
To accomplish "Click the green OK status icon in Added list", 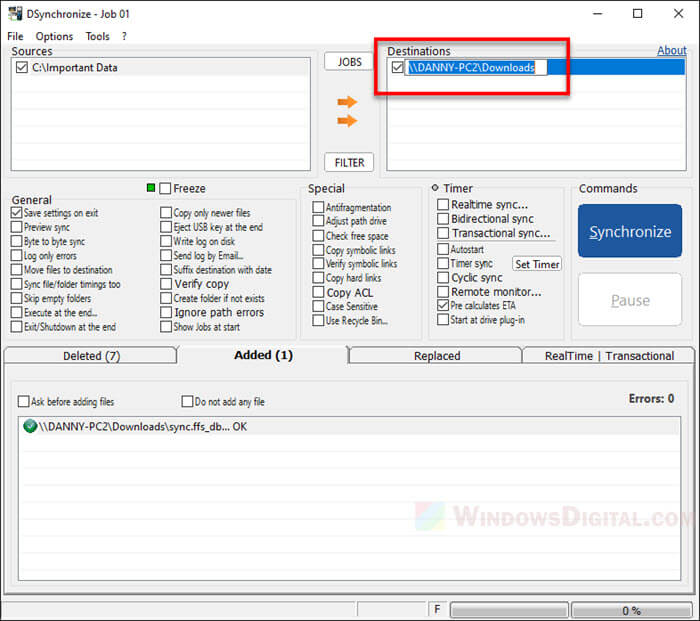I will [x=30, y=426].
